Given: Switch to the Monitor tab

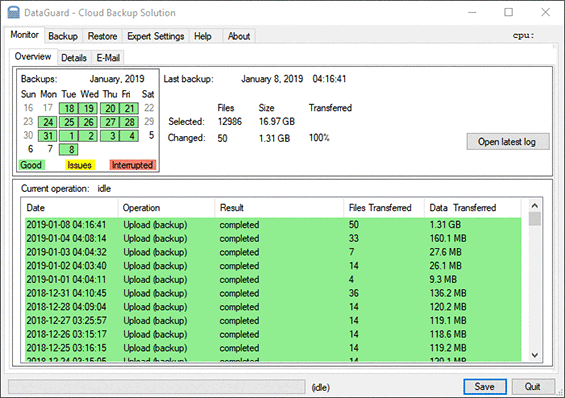Looking at the screenshot, I should [25, 35].
